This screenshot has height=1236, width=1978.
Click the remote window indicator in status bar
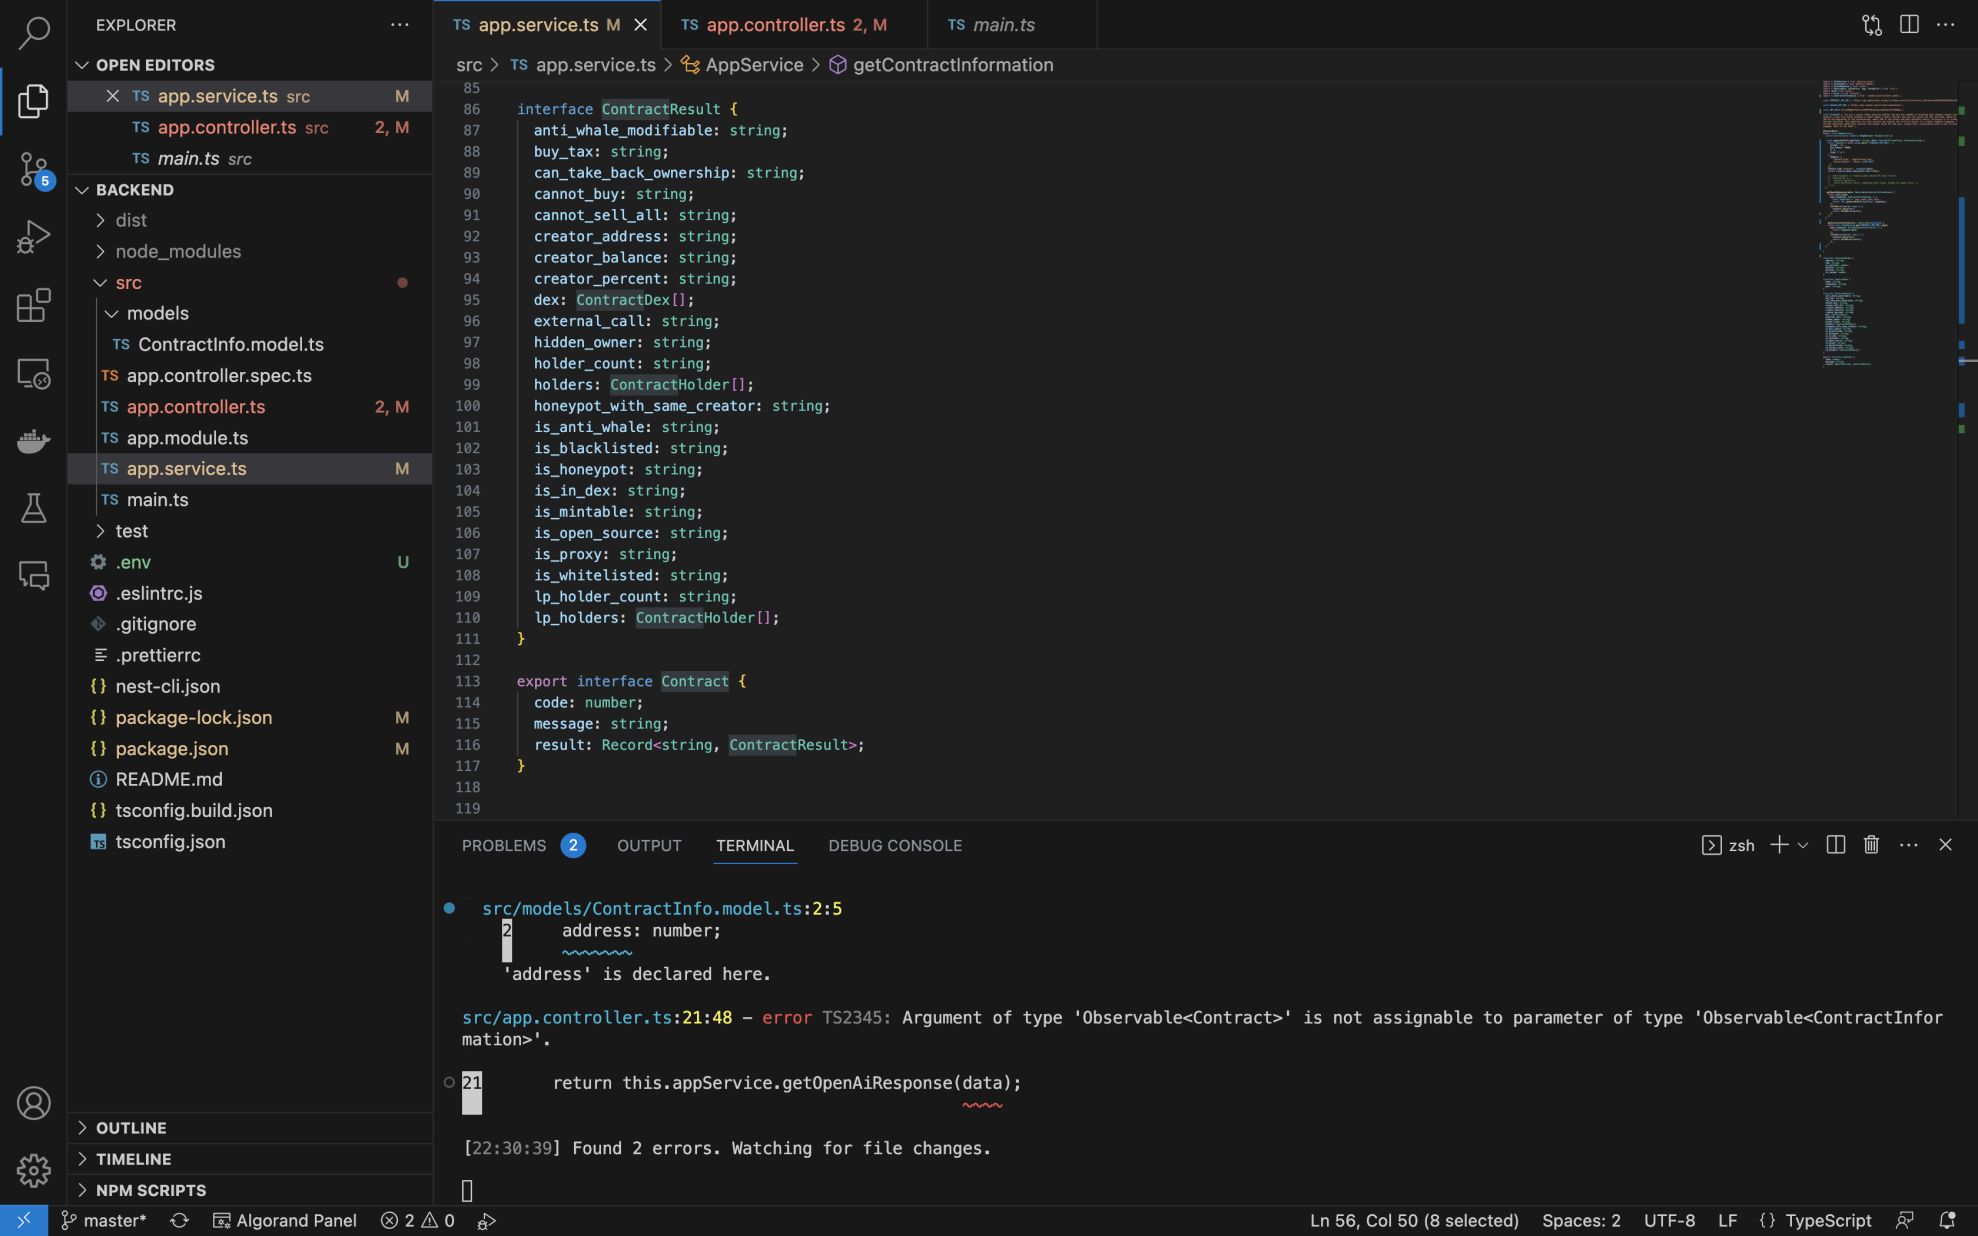(x=23, y=1220)
